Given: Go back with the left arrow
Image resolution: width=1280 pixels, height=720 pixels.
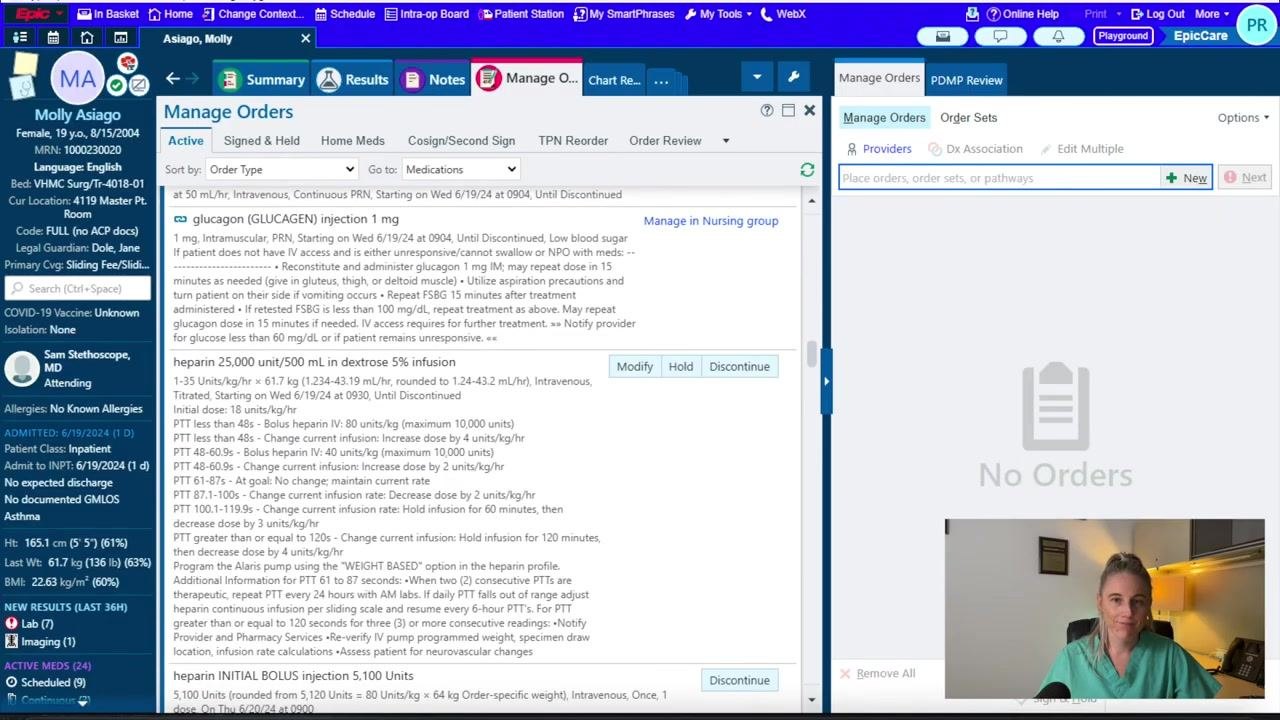Looking at the screenshot, I should 173,79.
